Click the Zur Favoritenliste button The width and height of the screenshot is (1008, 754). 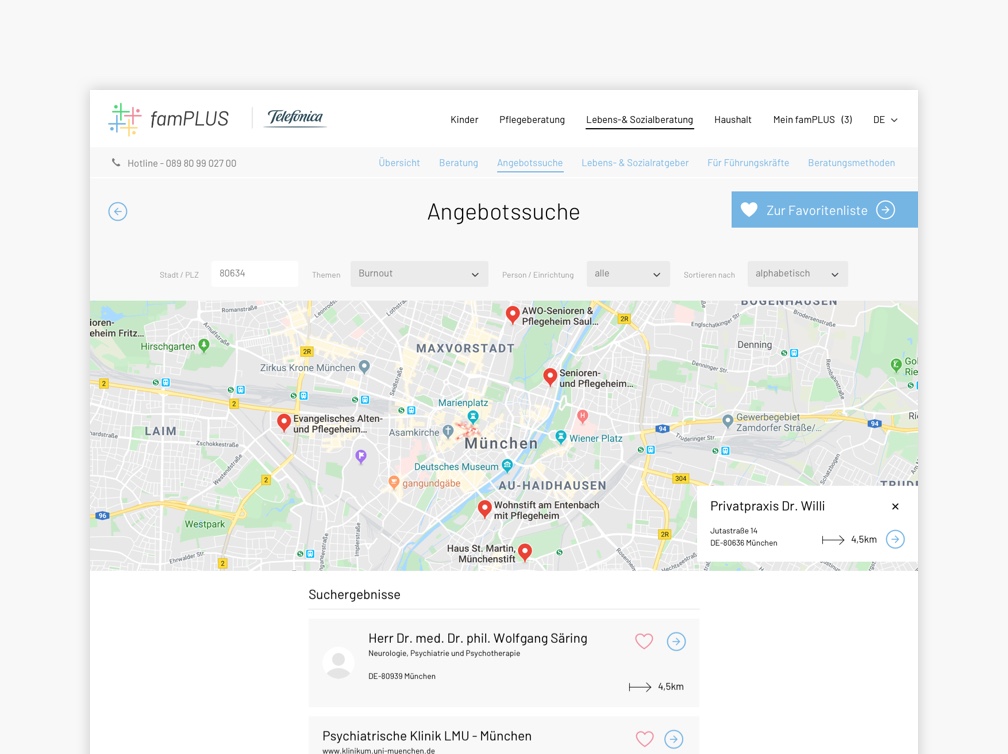pyautogui.click(x=824, y=210)
